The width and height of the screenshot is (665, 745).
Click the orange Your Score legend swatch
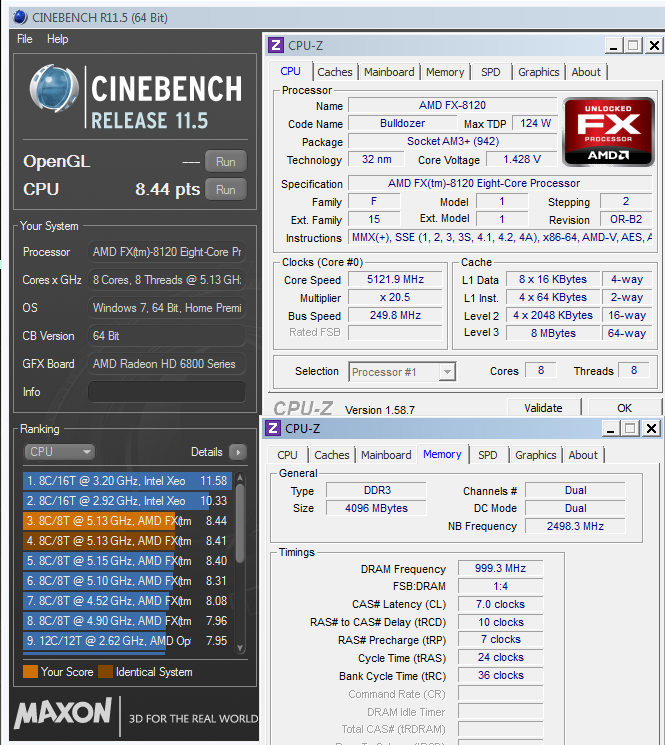coord(30,672)
